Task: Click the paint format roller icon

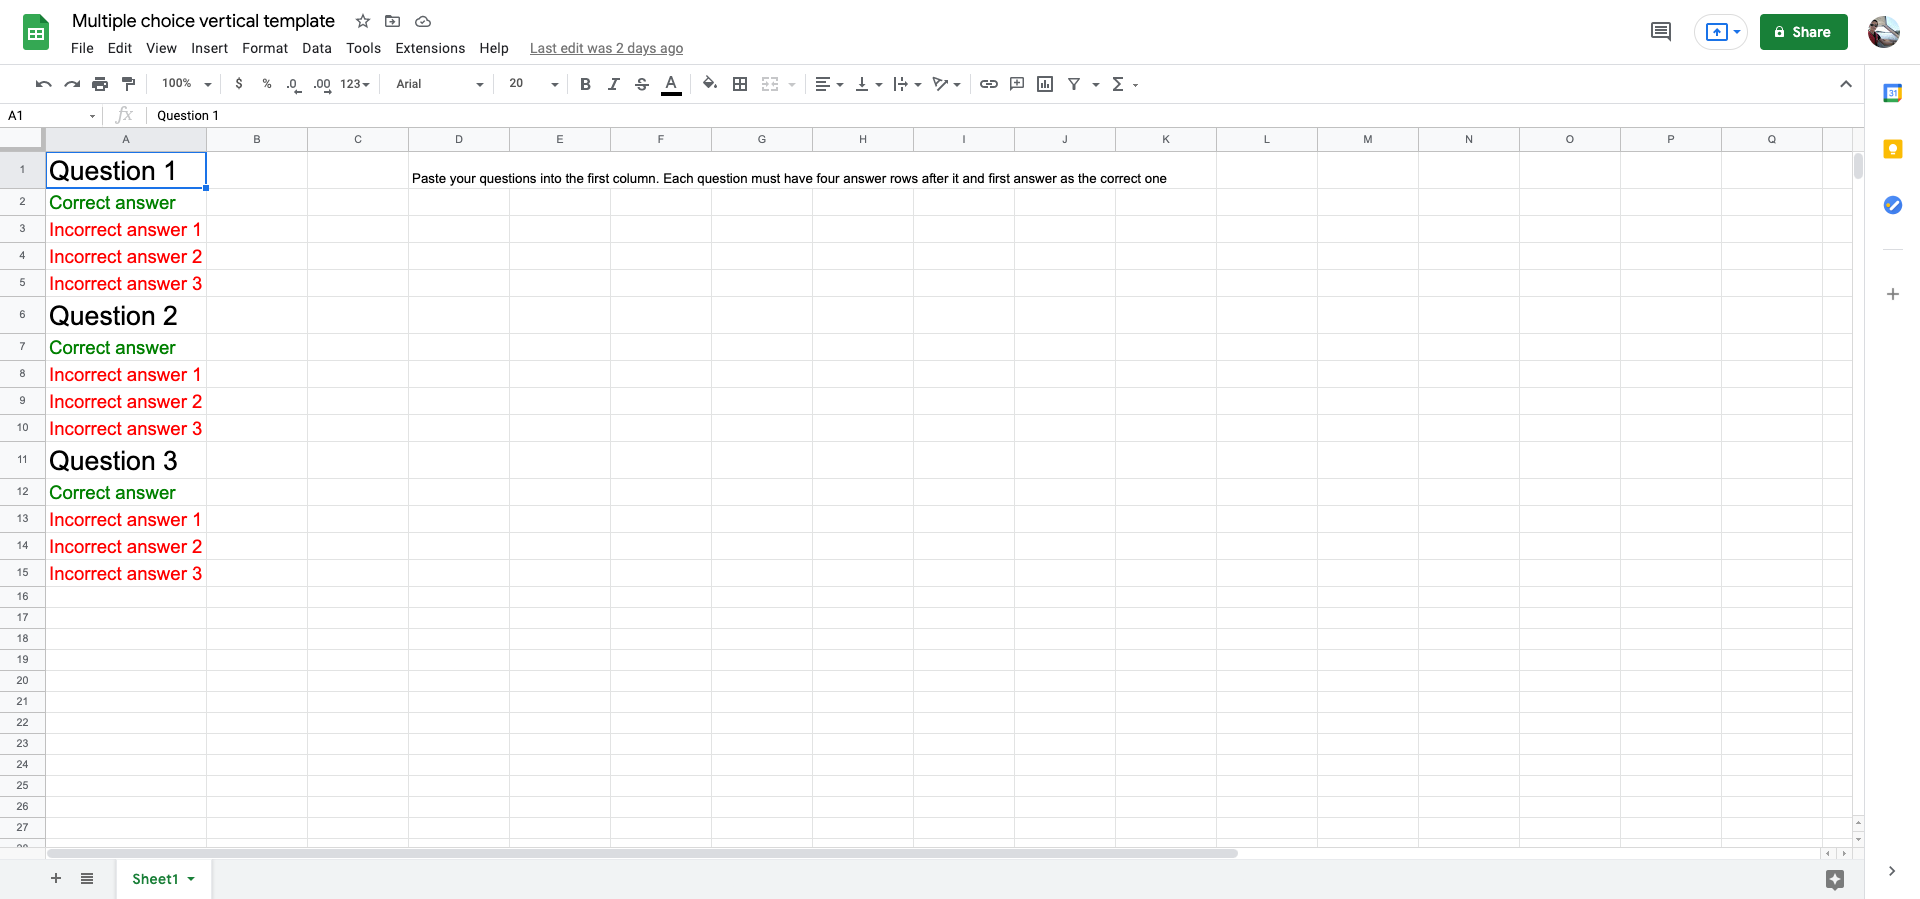Action: coord(128,84)
